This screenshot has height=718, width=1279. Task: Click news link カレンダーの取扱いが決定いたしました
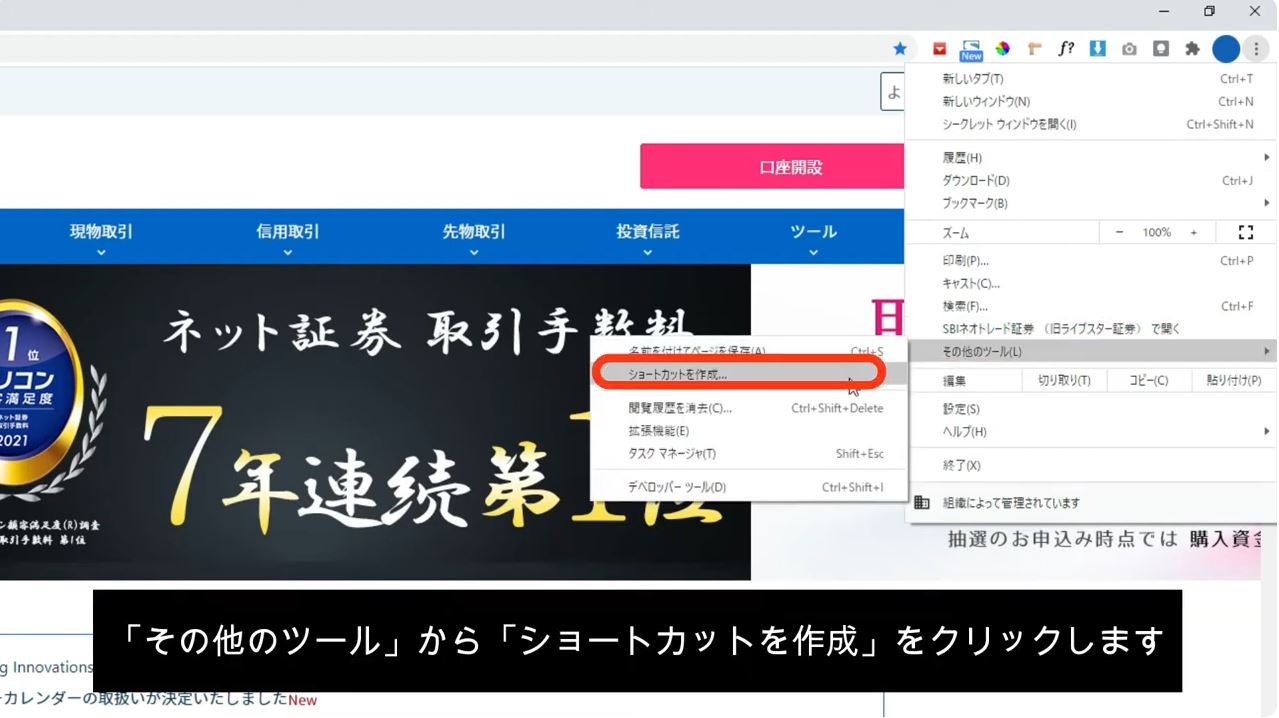144,699
